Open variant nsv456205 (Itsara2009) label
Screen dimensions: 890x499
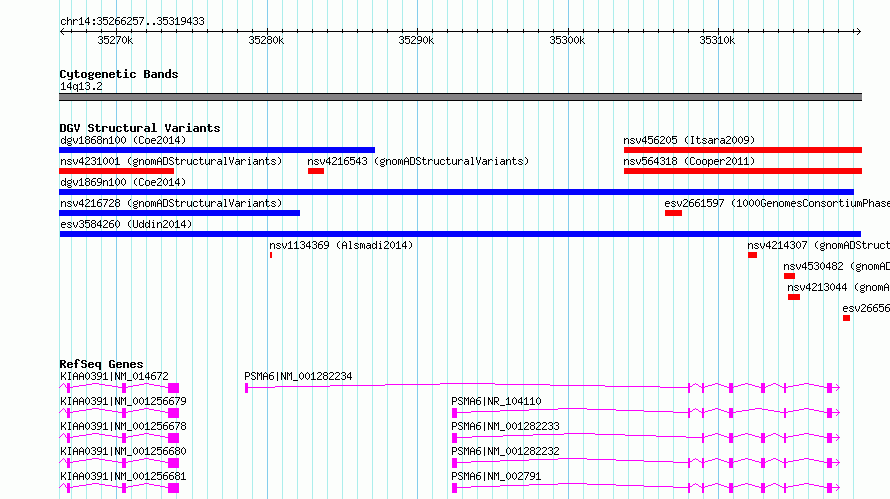pos(689,140)
